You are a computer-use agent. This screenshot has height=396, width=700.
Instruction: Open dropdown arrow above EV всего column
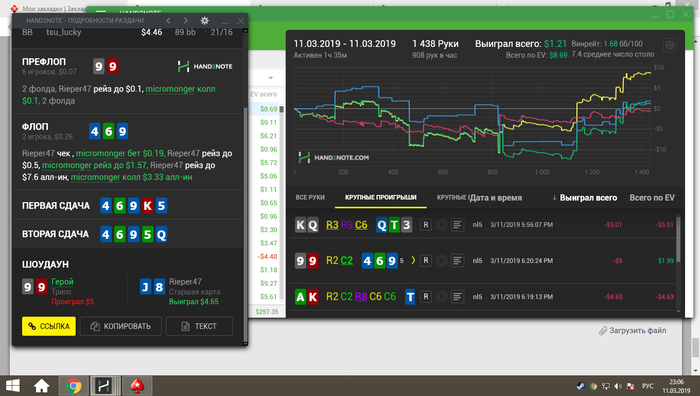coord(271,78)
